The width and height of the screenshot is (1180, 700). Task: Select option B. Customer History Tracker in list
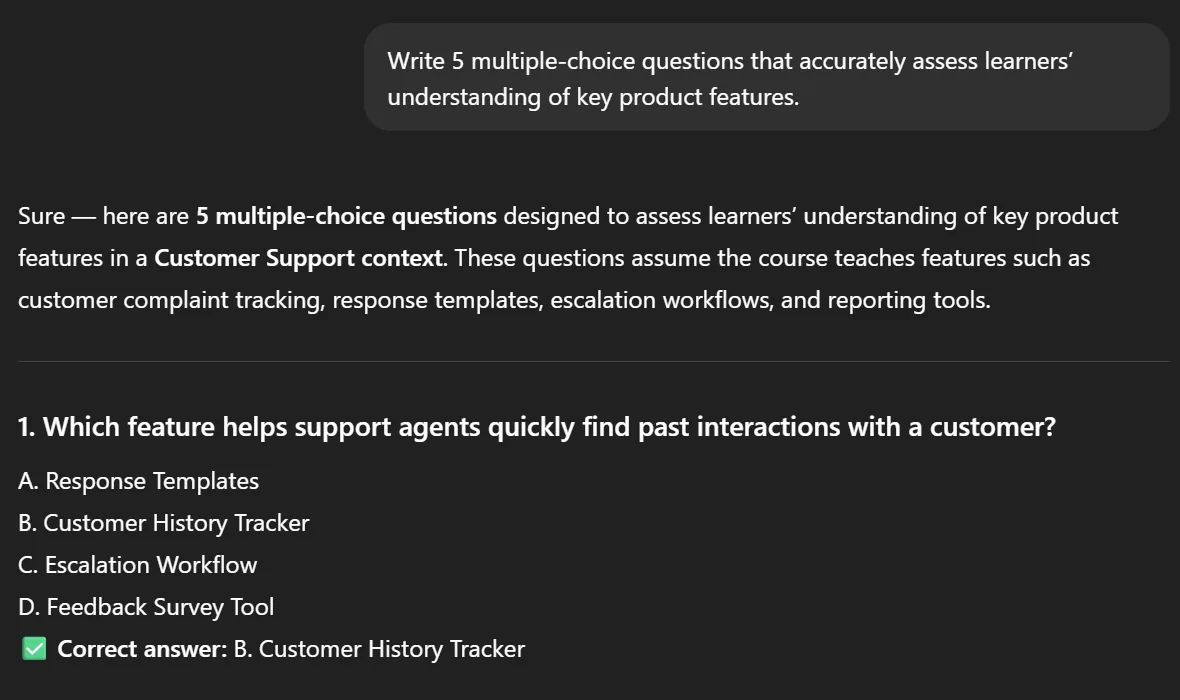(163, 523)
